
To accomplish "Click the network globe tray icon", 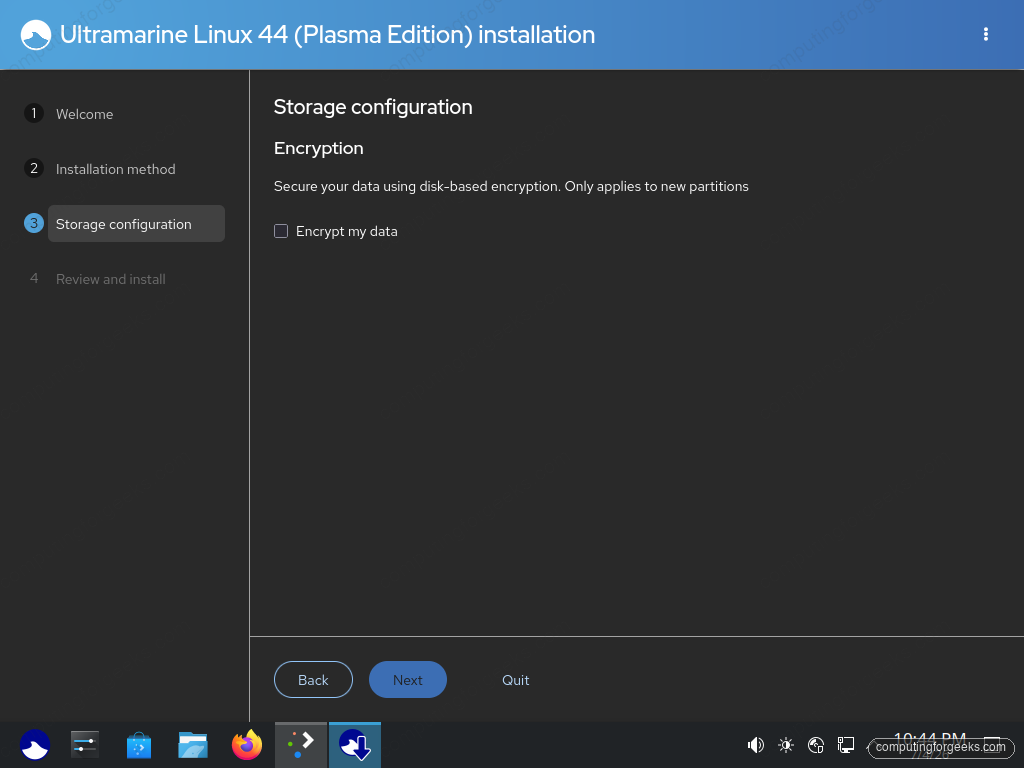I will (x=816, y=745).
